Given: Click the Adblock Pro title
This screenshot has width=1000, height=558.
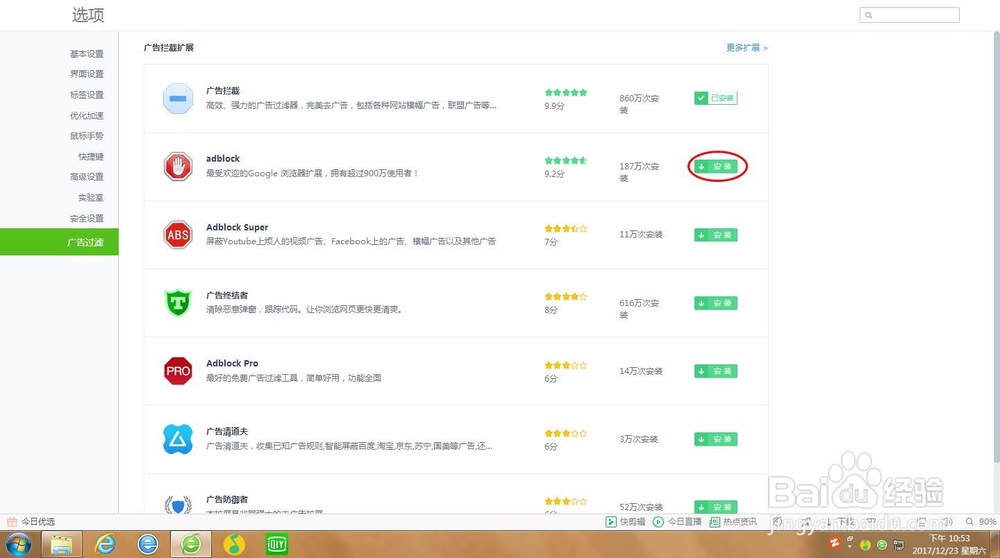Looking at the screenshot, I should click(232, 363).
